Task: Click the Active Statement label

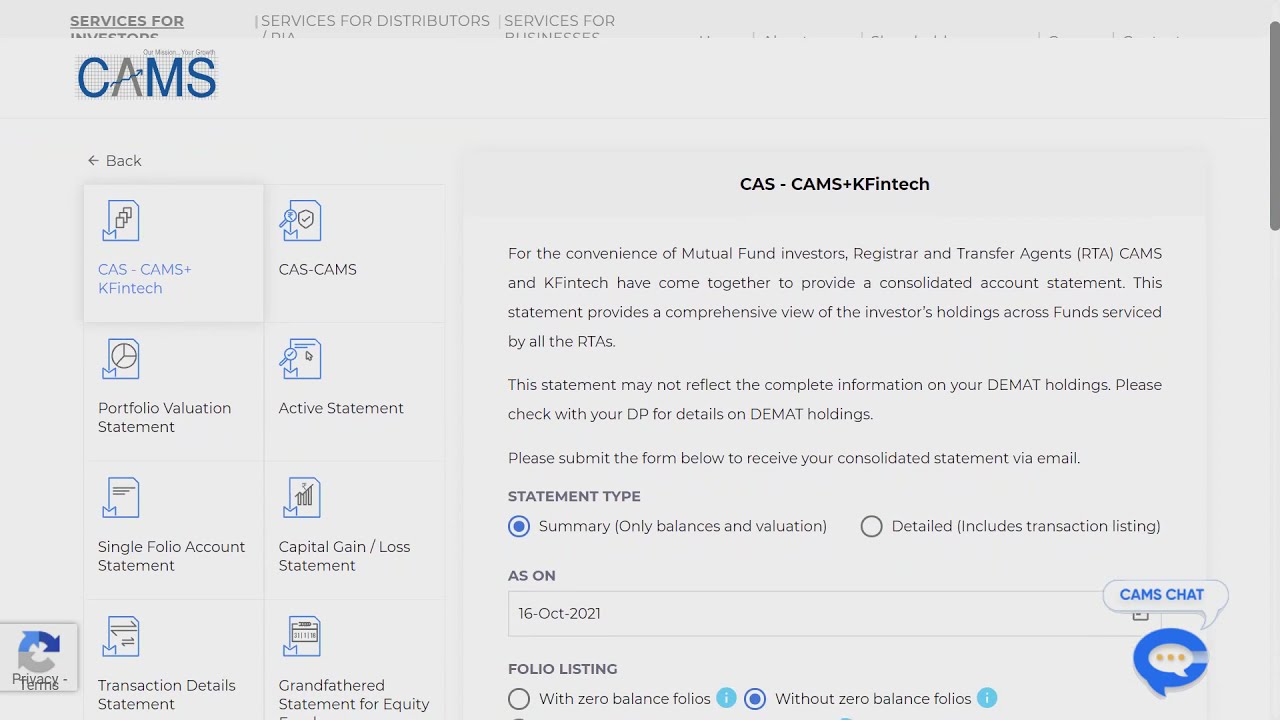Action: (341, 408)
